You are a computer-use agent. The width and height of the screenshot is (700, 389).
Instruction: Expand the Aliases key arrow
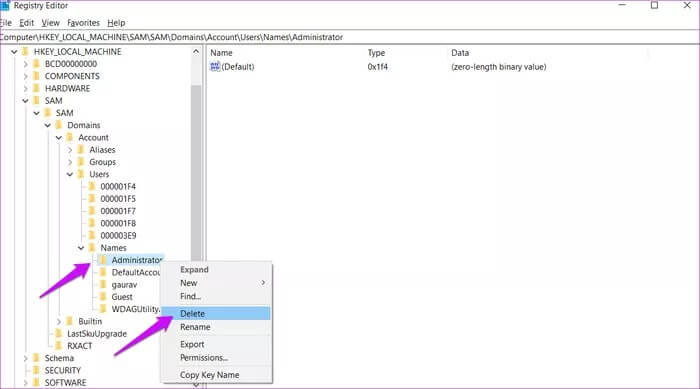70,150
